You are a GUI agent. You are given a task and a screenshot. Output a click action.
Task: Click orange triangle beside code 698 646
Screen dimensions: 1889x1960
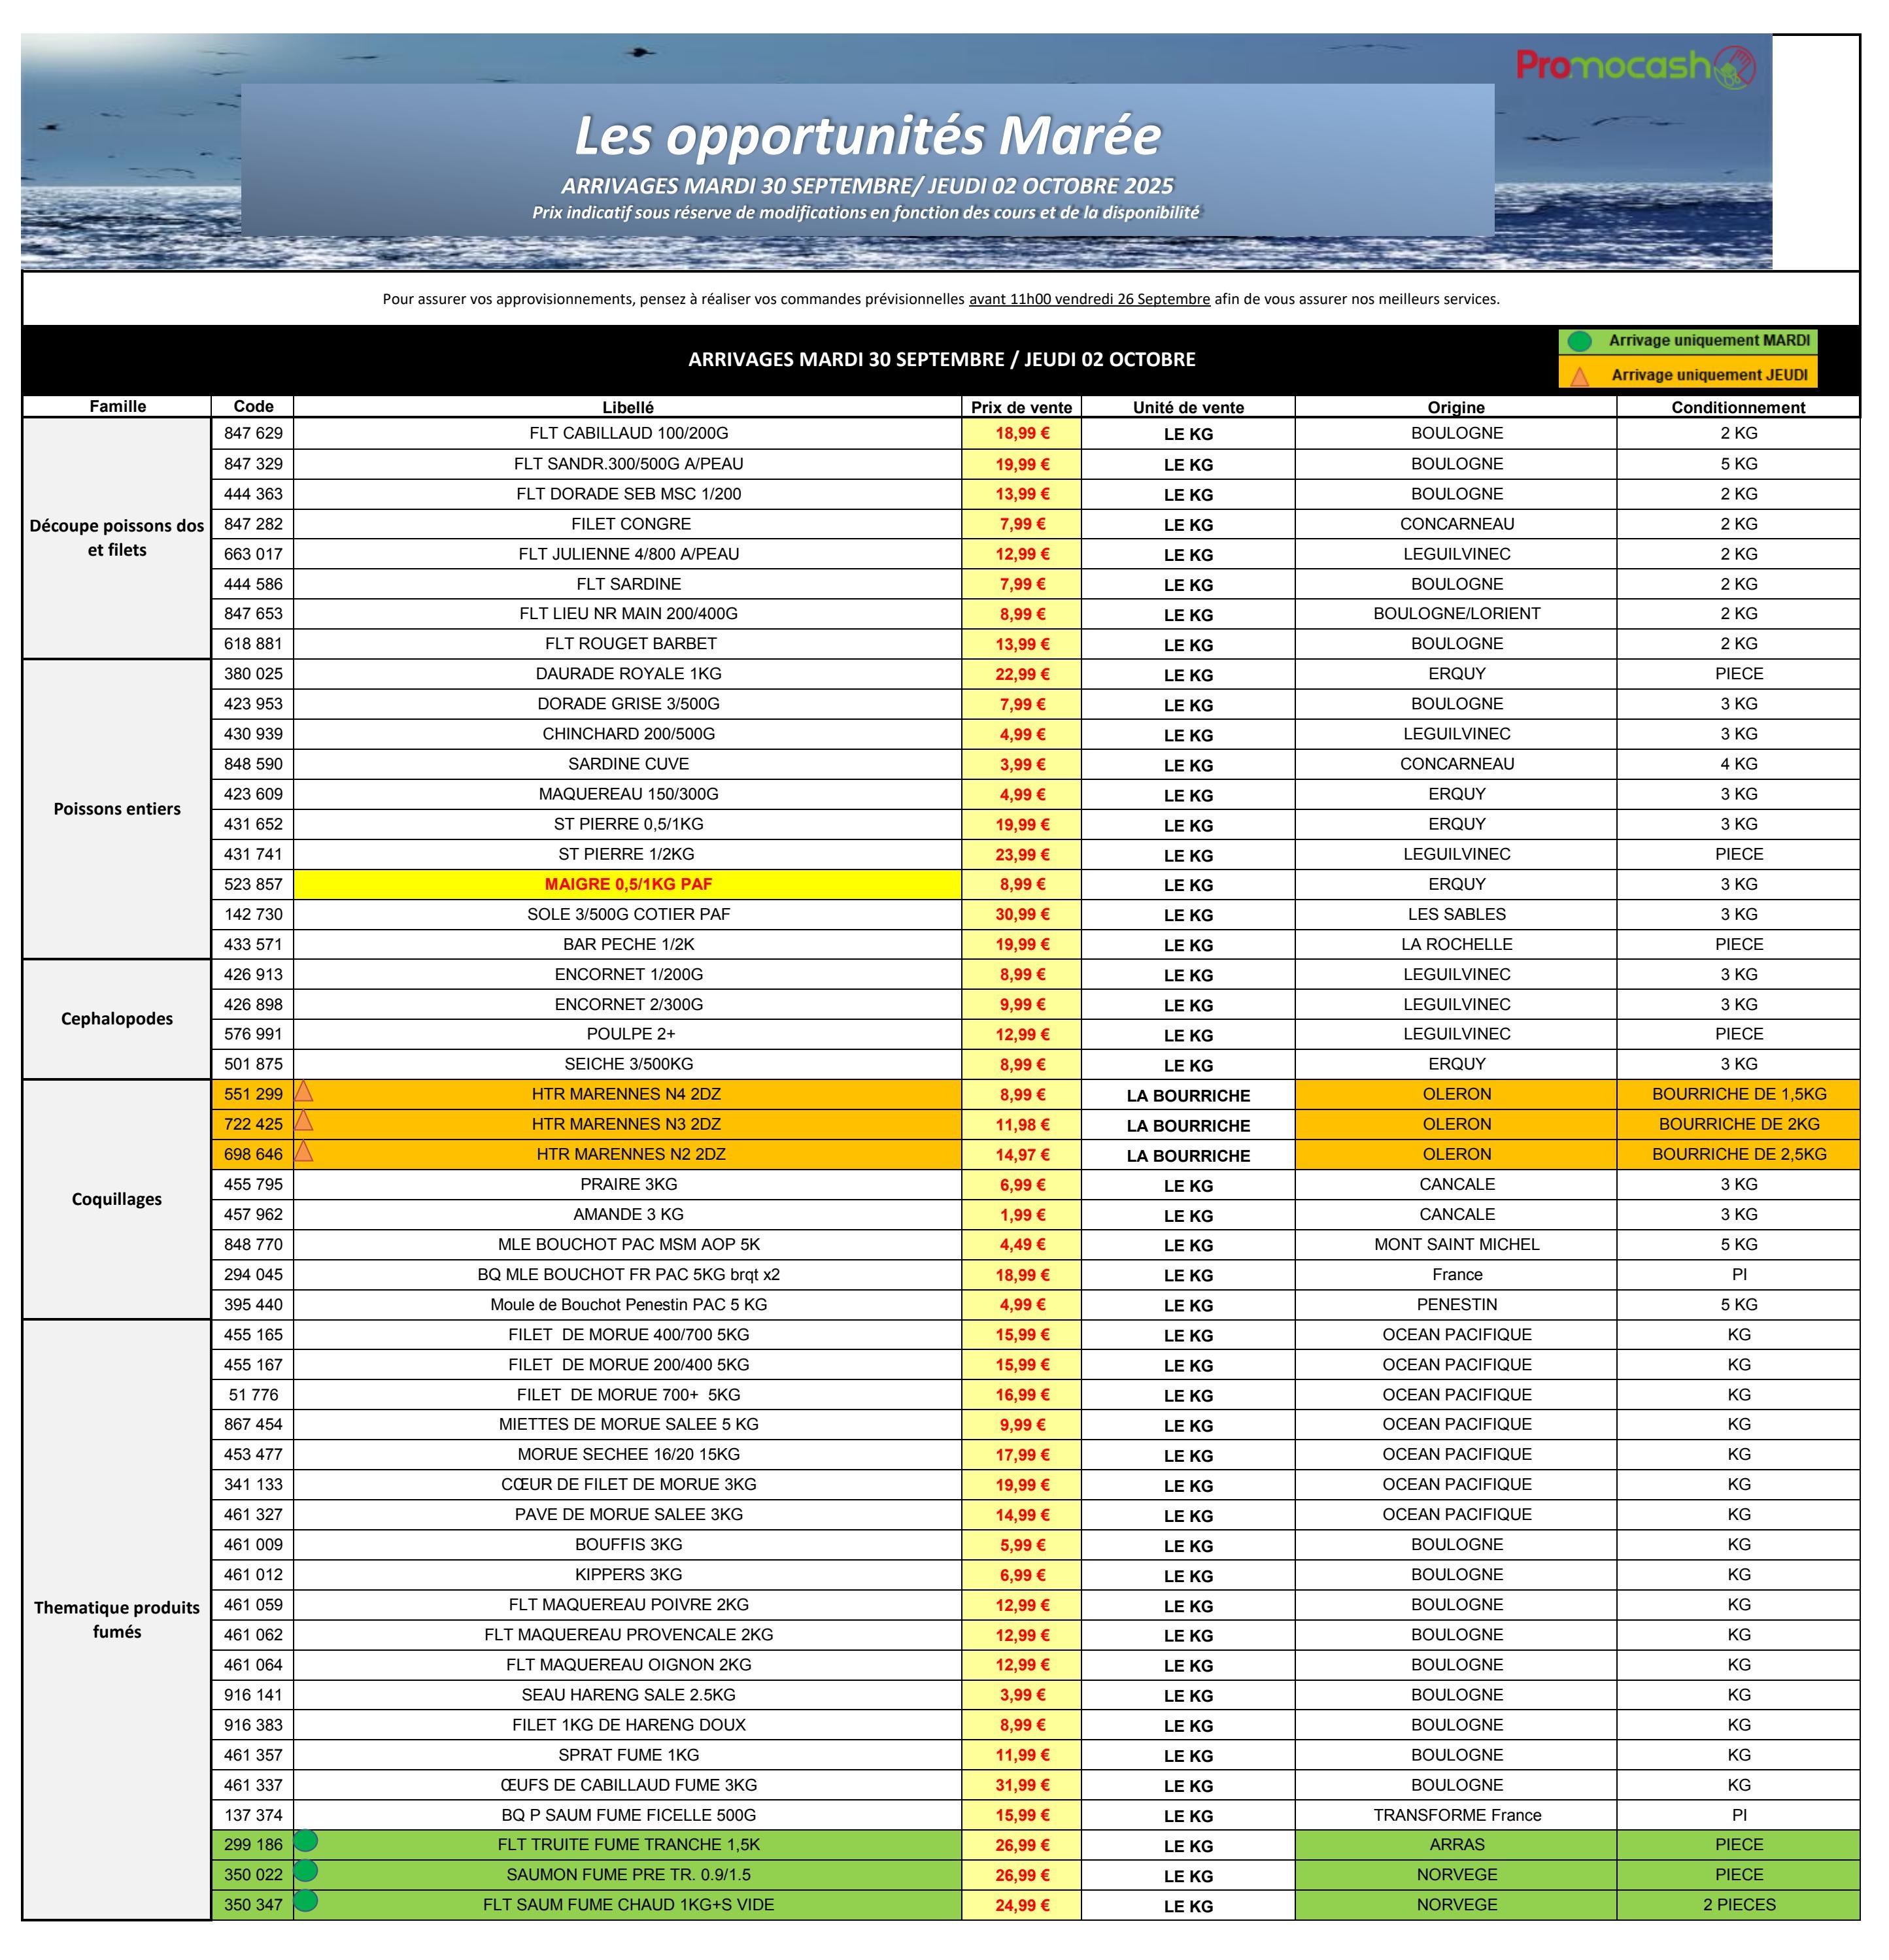[304, 1152]
